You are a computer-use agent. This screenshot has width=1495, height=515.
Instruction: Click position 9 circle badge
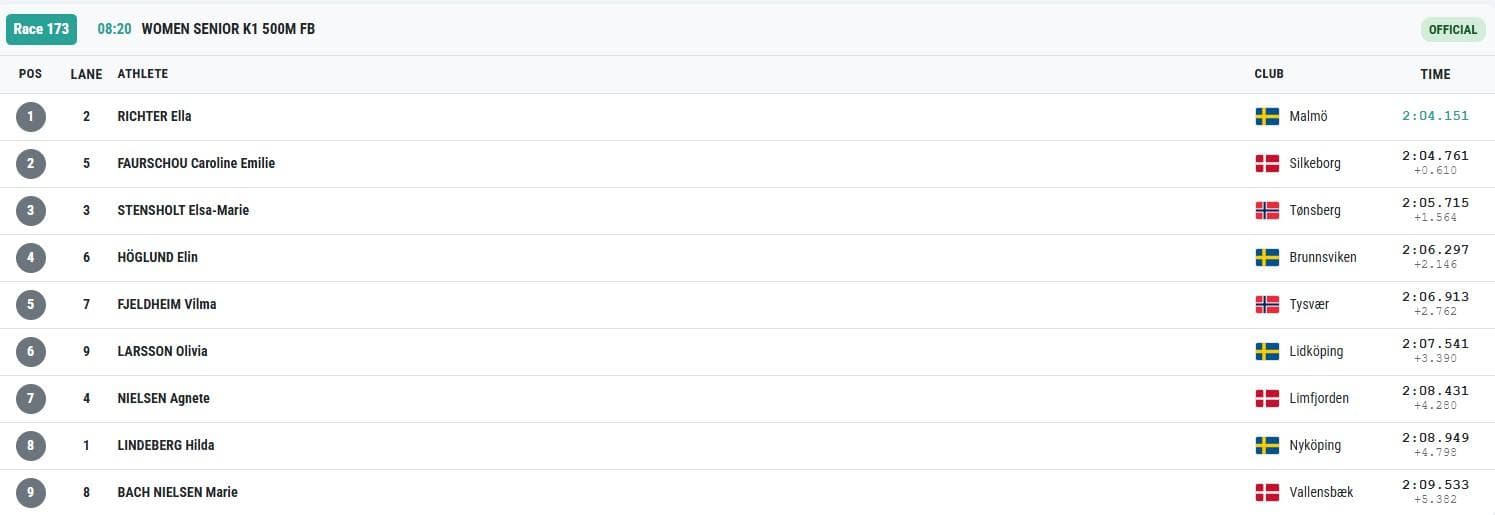[x=31, y=493]
